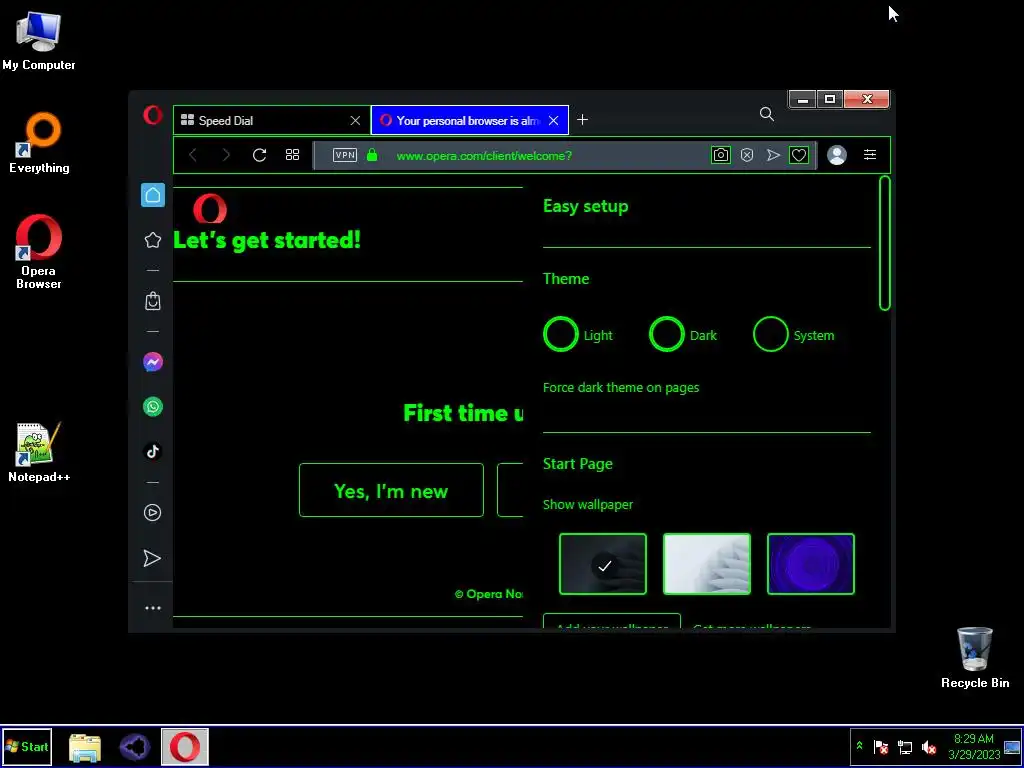Click the Action Center flag tray icon
Screen dimensions: 1024x768
pos(881,747)
